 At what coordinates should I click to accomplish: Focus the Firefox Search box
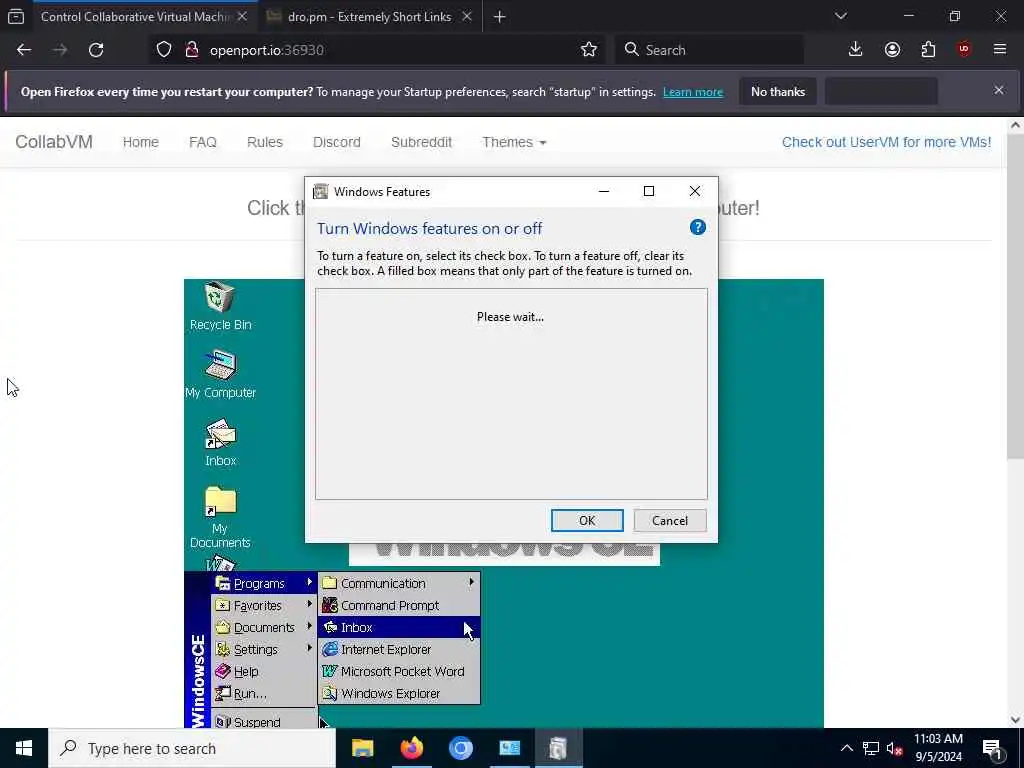(709, 50)
